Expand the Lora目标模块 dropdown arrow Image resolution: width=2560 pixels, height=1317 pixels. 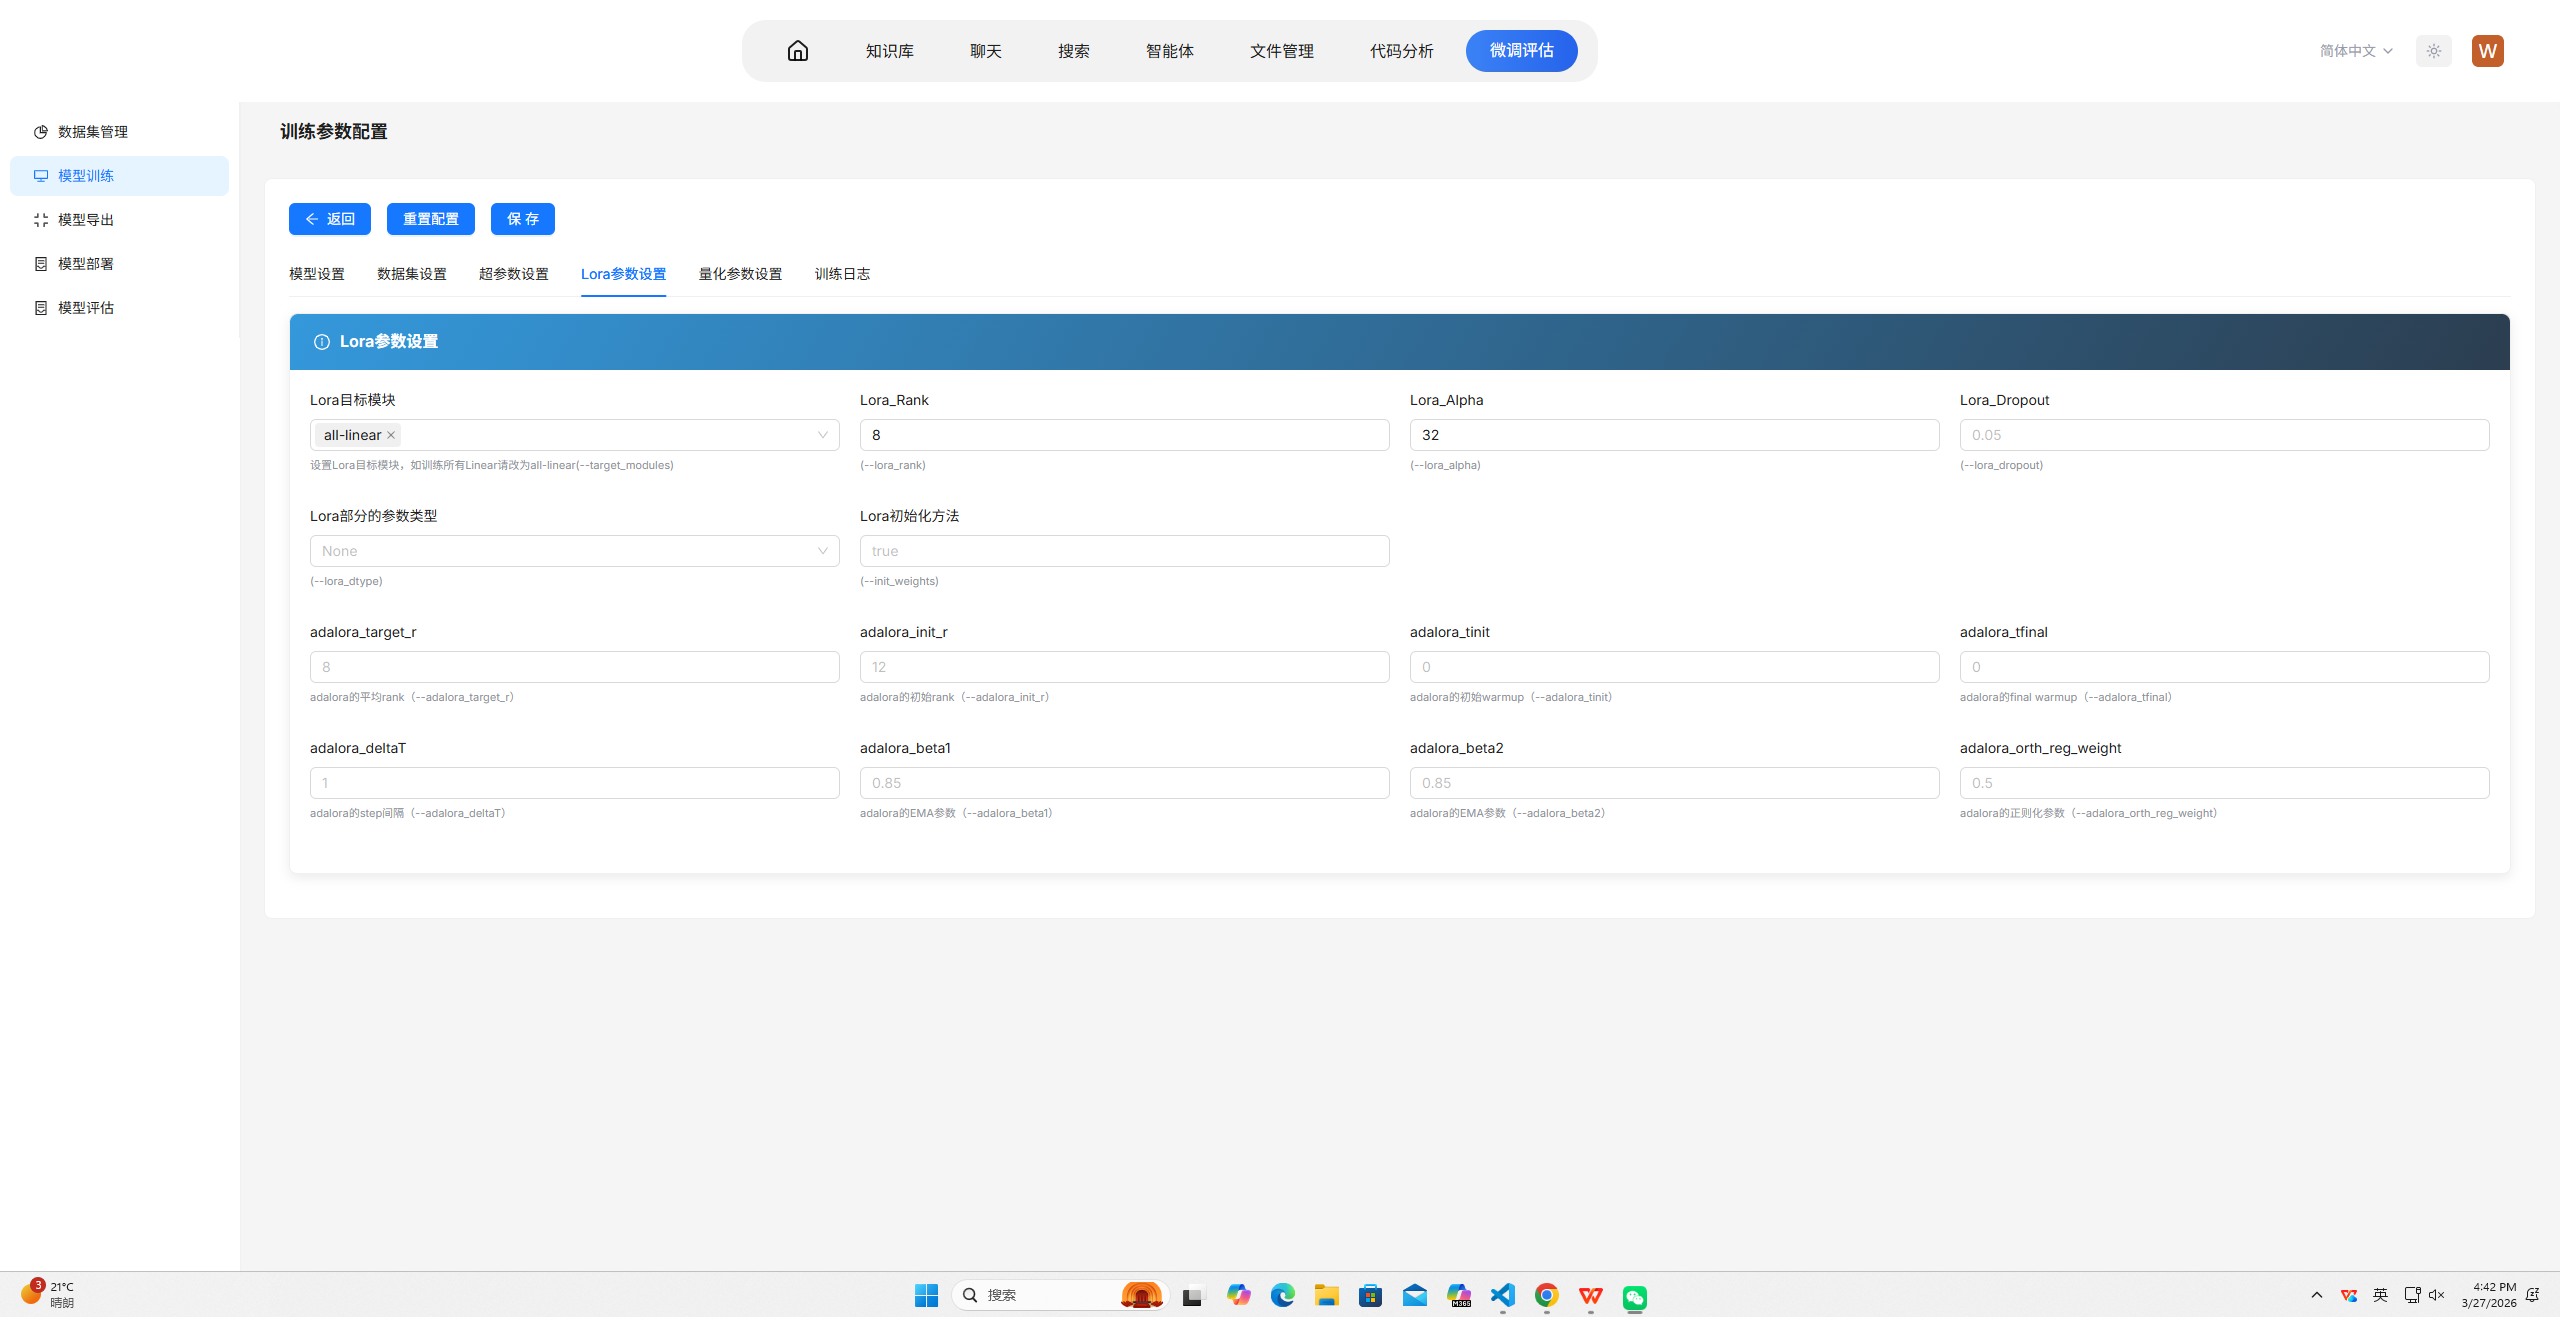click(822, 435)
